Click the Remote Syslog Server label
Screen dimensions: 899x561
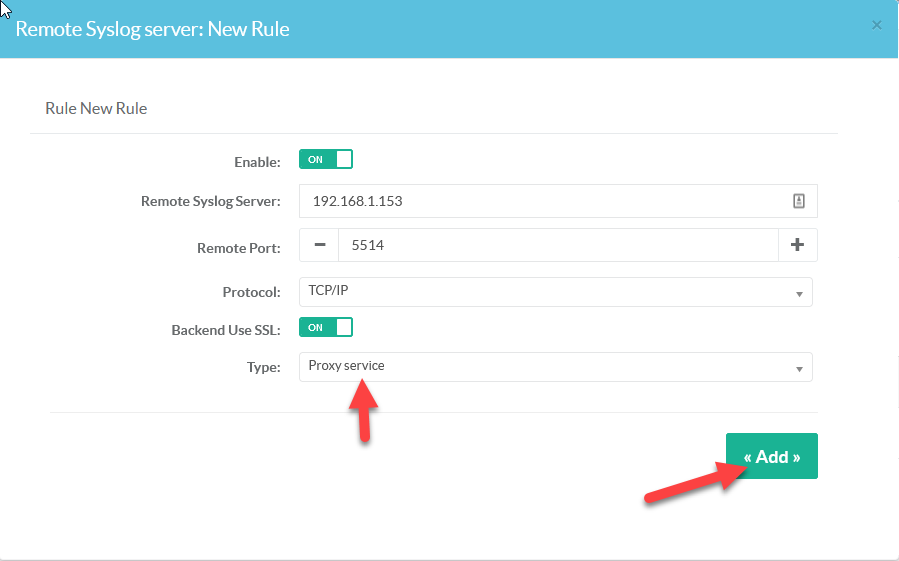tap(211, 201)
